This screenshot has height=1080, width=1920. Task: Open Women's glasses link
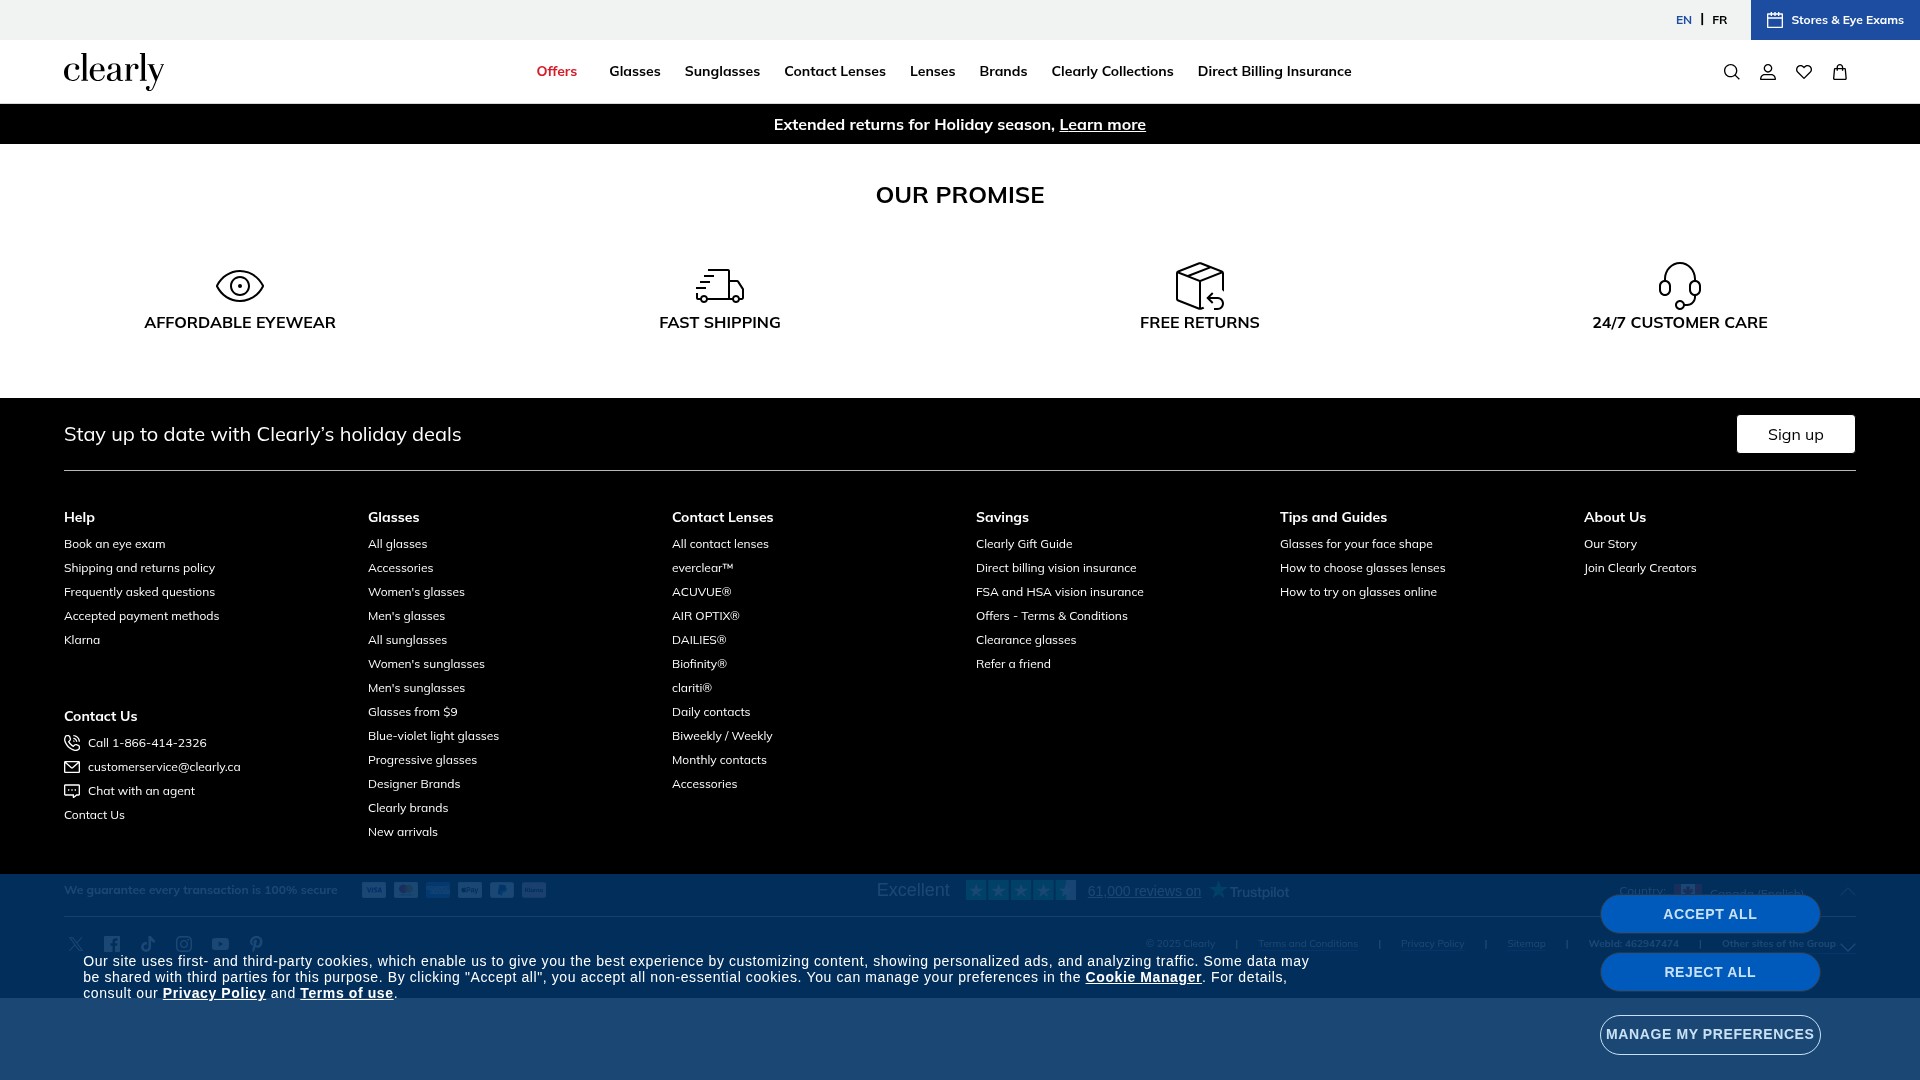[x=416, y=592]
